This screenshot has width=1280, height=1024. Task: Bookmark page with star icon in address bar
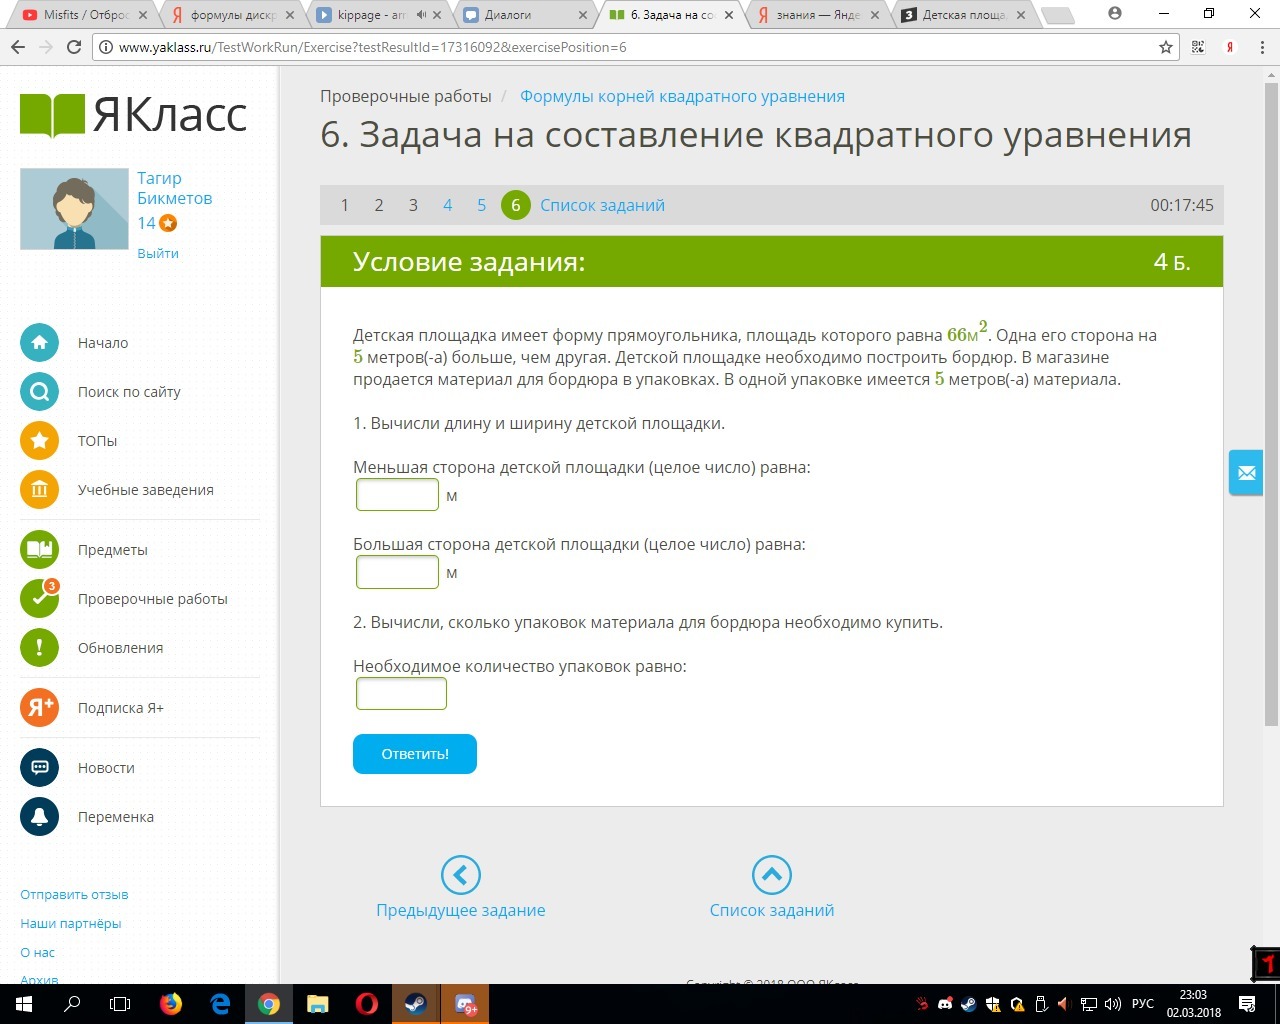click(1165, 47)
